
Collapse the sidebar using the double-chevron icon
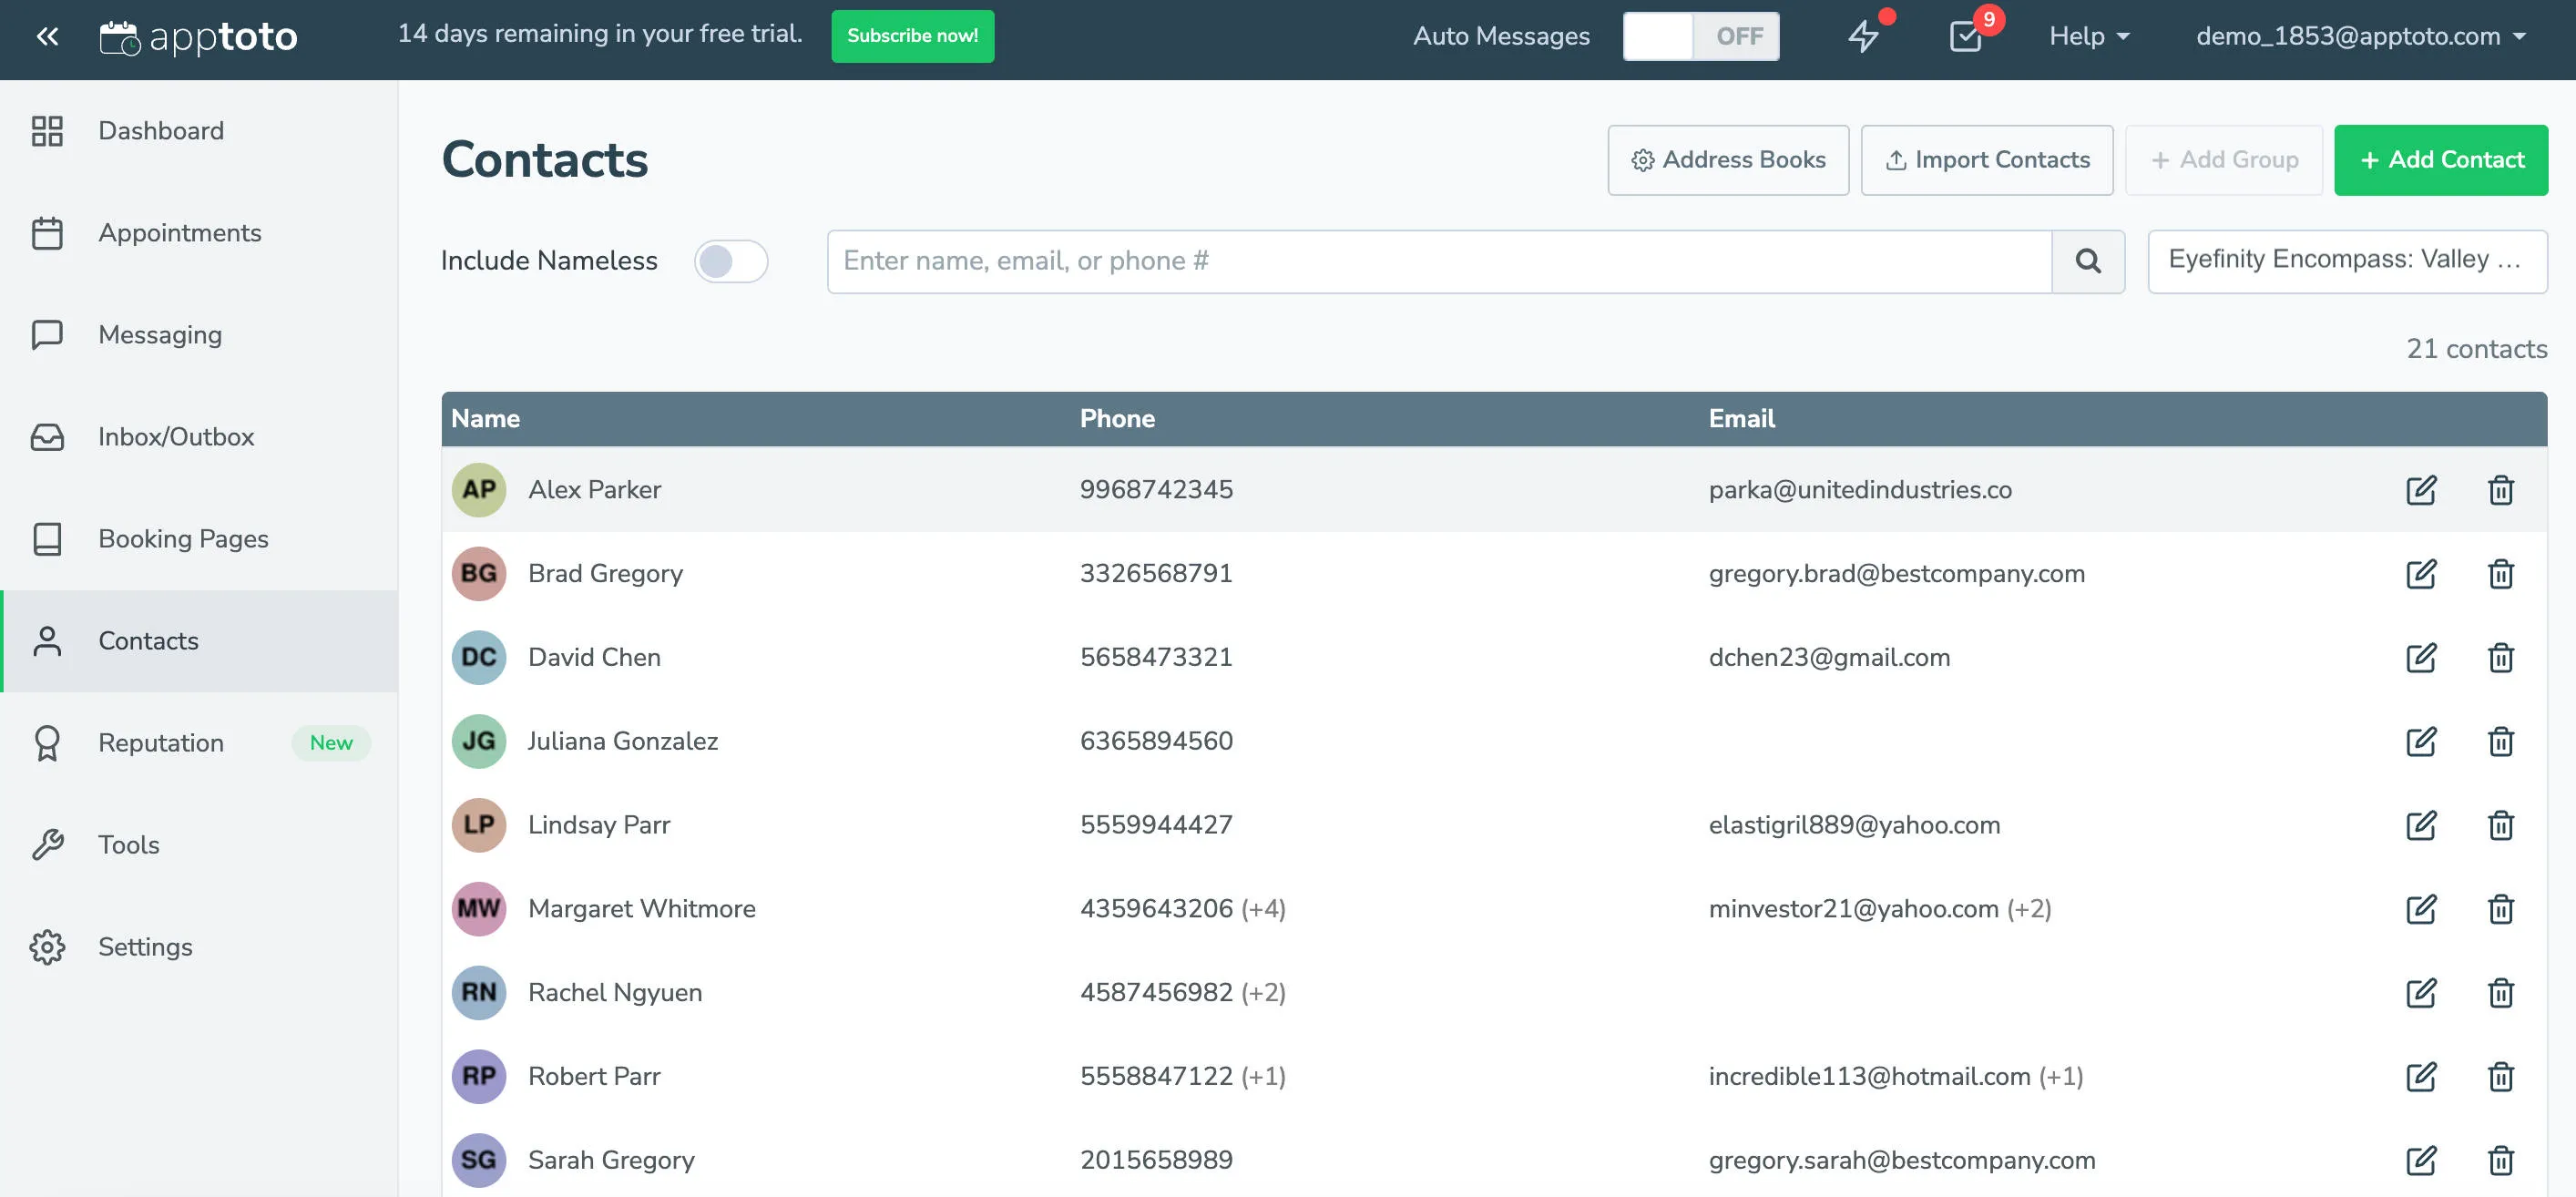[x=47, y=36]
